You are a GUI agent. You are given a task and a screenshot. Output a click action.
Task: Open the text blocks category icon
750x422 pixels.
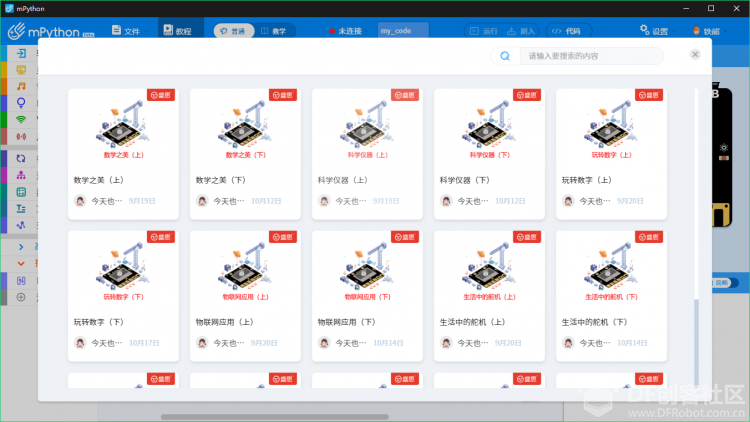[21, 209]
